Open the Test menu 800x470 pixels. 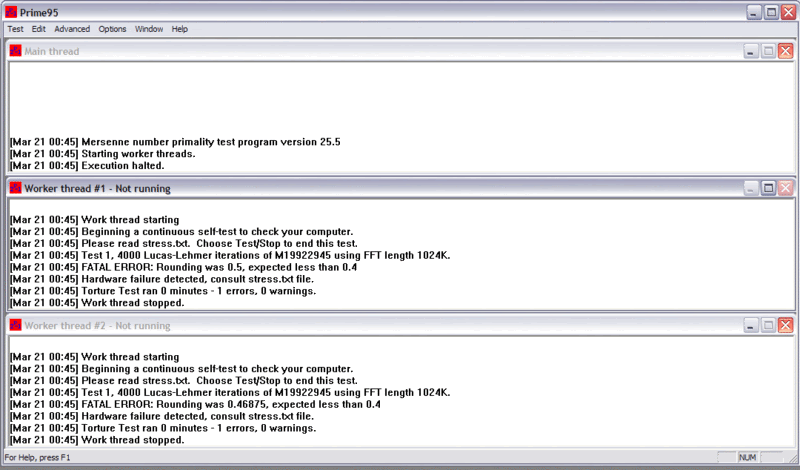[15, 29]
